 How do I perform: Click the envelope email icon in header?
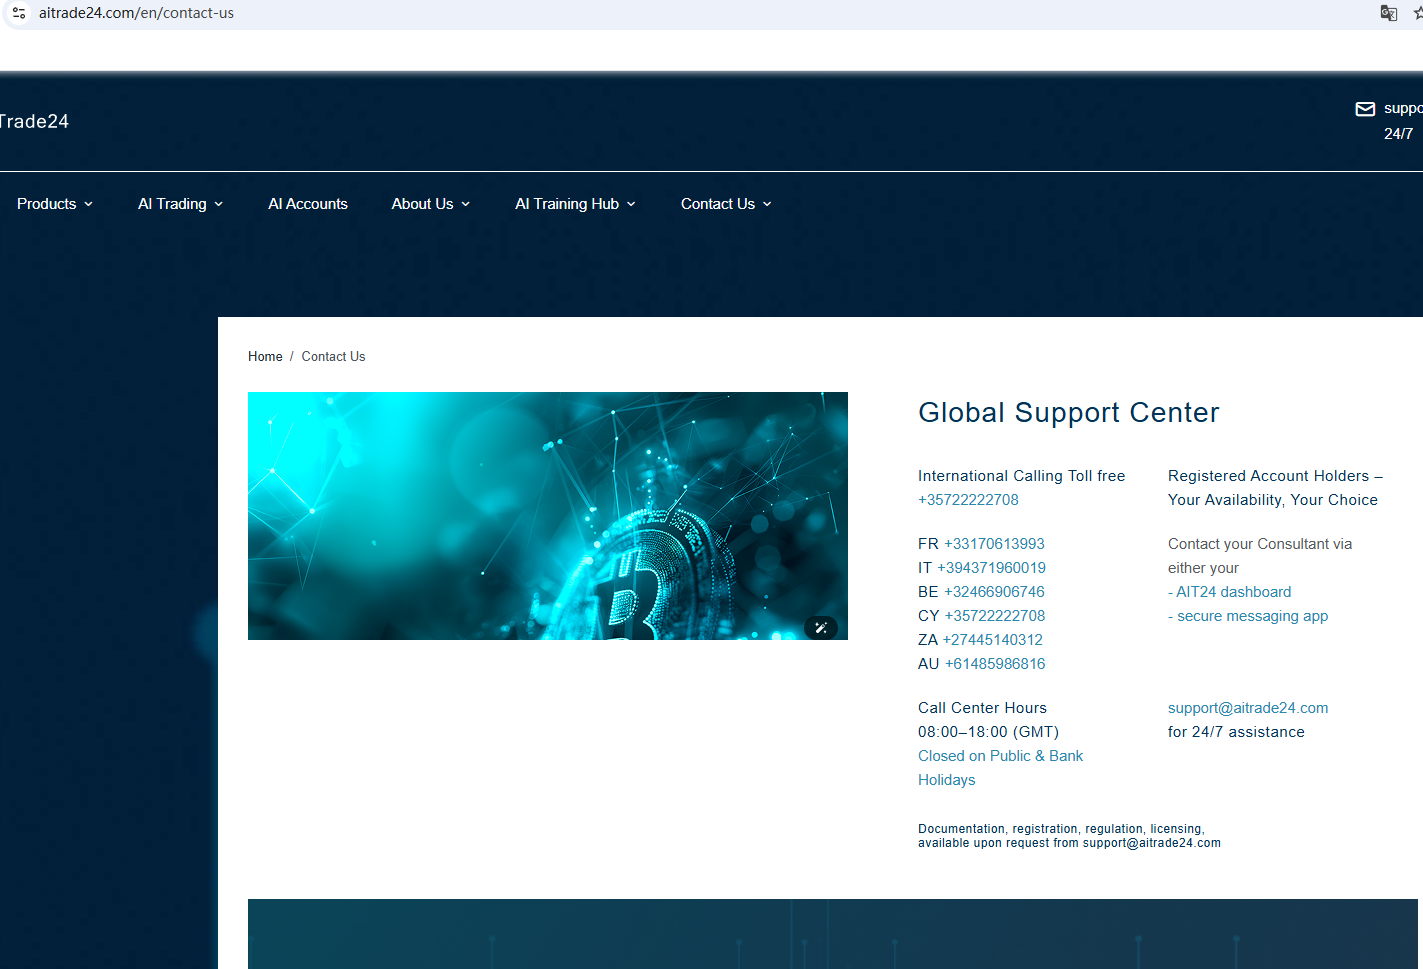click(1365, 109)
